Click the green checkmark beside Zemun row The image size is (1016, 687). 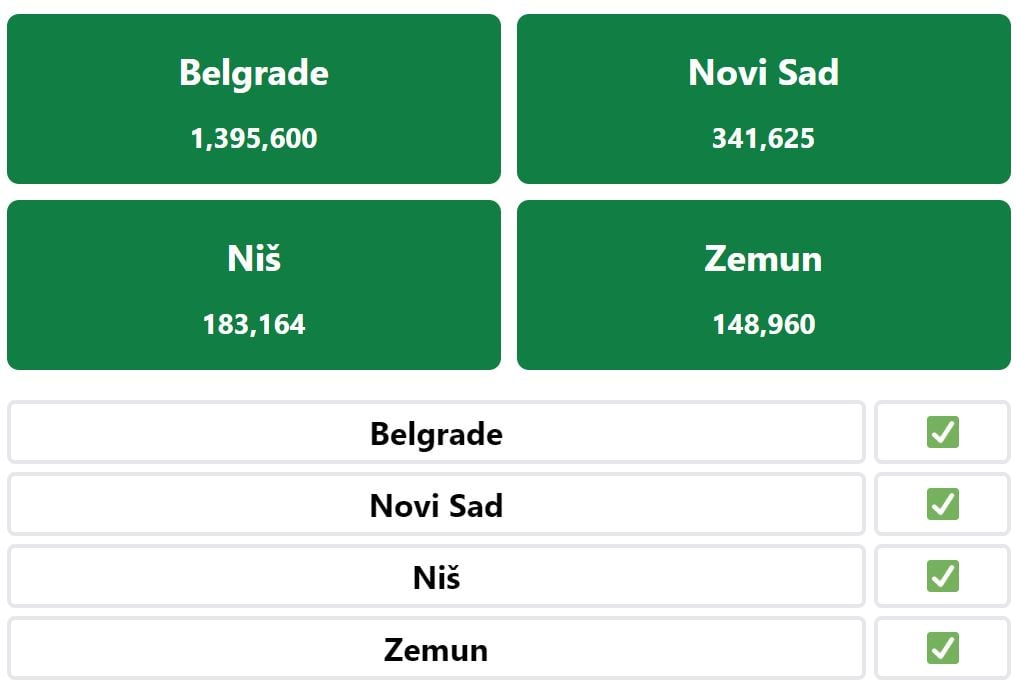[943, 648]
